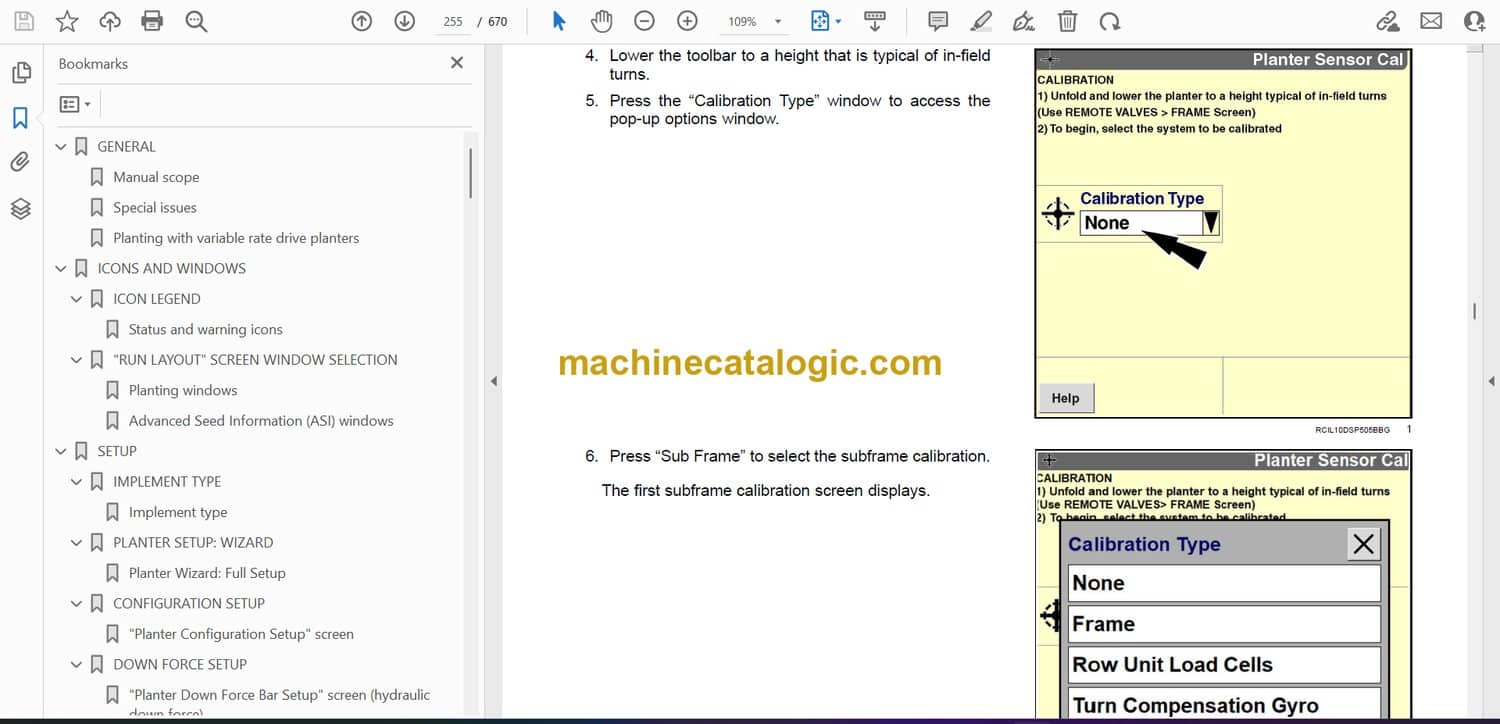Add a star bookmark to the file
Viewport: 1500px width, 724px height.
[x=67, y=21]
